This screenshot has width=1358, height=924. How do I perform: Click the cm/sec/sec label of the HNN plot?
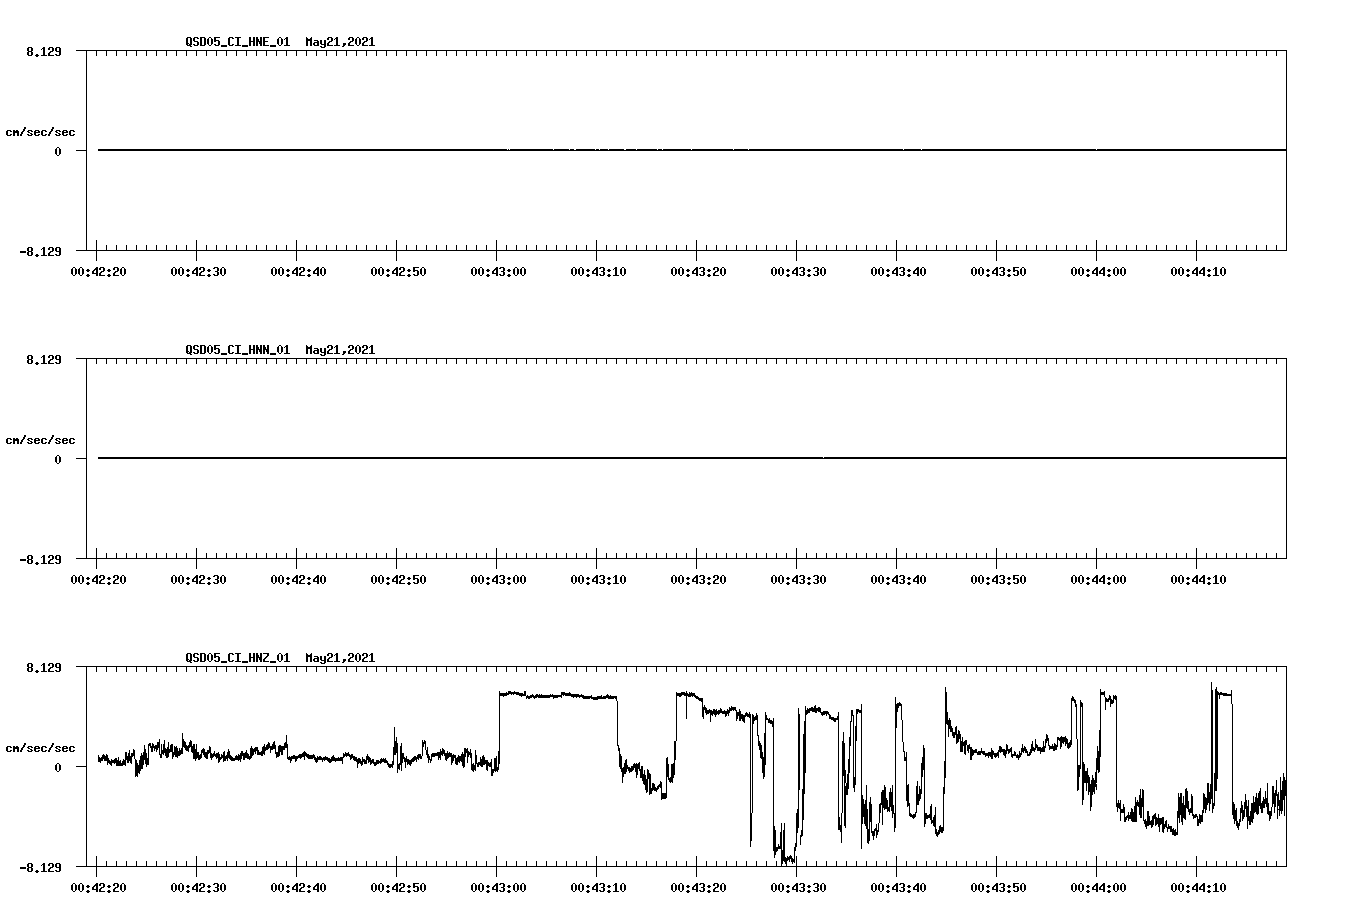click(42, 439)
